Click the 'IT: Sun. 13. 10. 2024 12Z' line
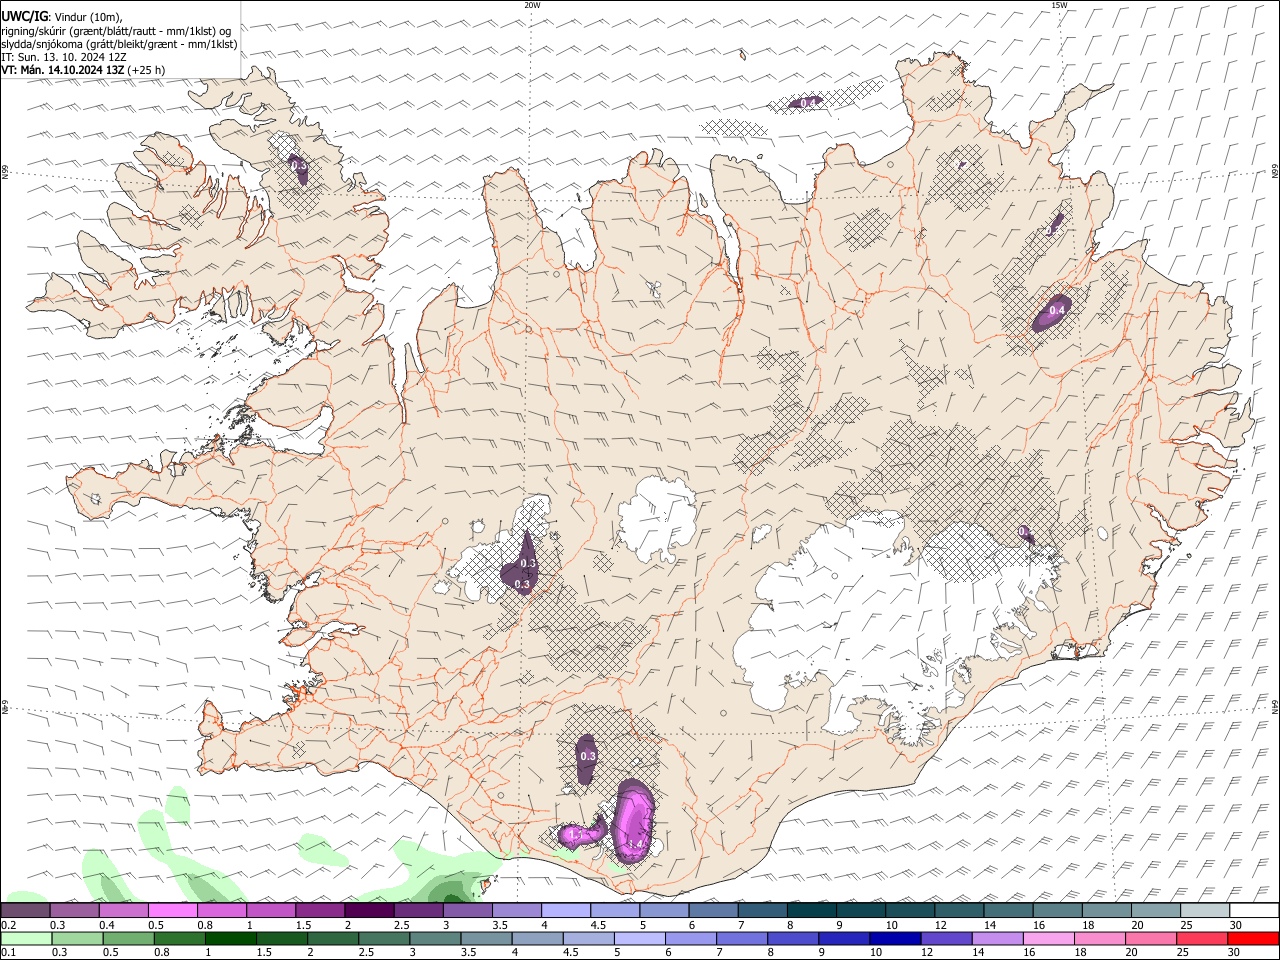 tap(64, 57)
